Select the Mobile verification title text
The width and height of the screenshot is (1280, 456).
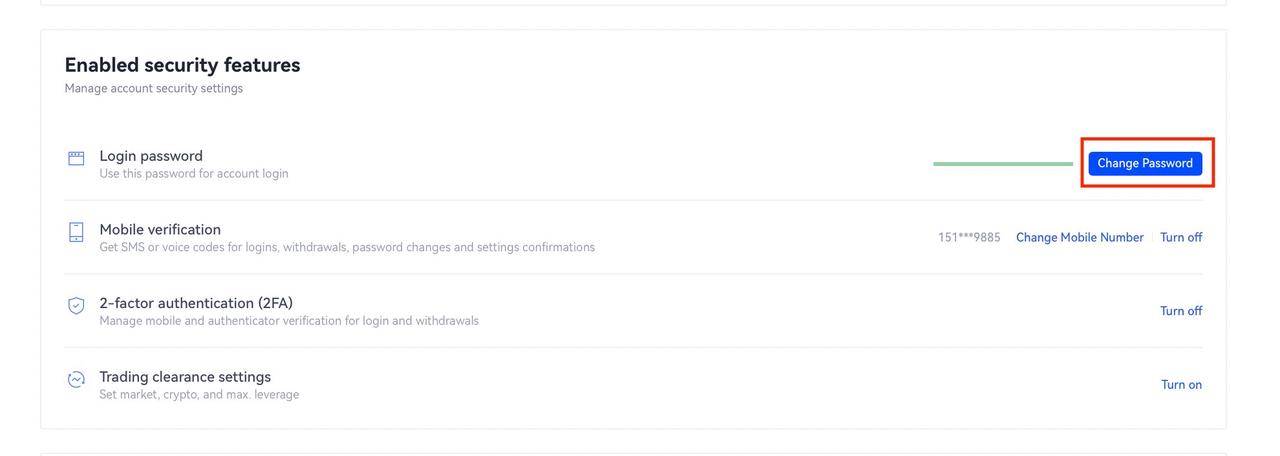click(x=160, y=229)
